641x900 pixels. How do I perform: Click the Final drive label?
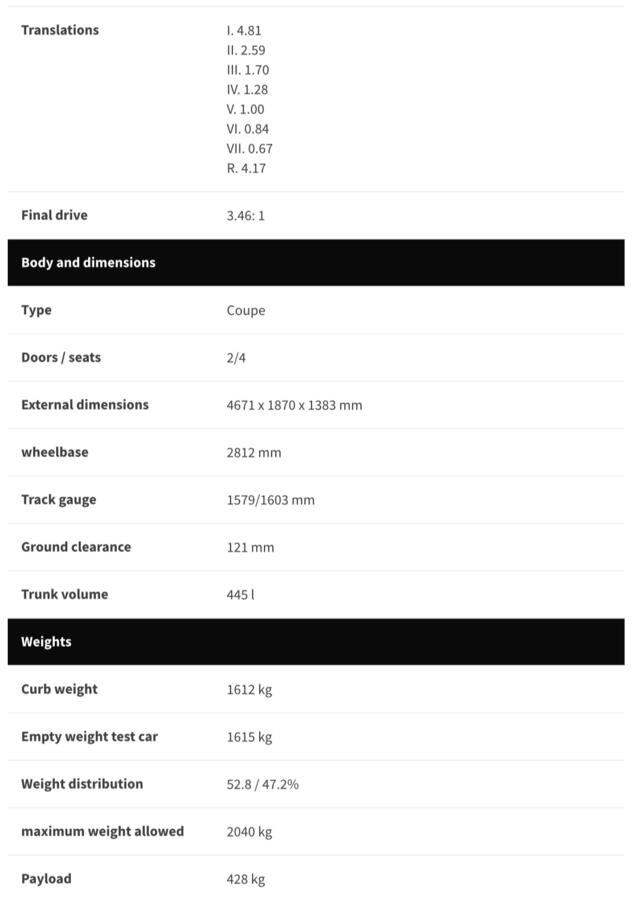pyautogui.click(x=54, y=215)
